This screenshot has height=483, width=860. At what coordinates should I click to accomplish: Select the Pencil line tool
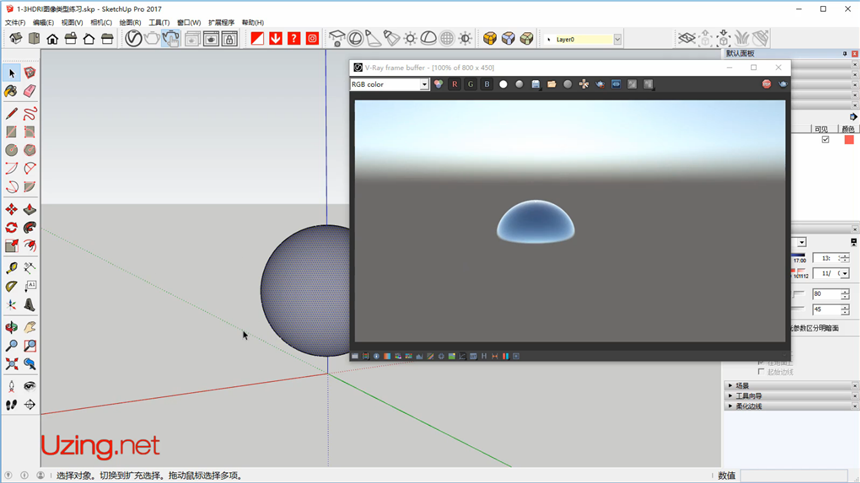(x=11, y=113)
